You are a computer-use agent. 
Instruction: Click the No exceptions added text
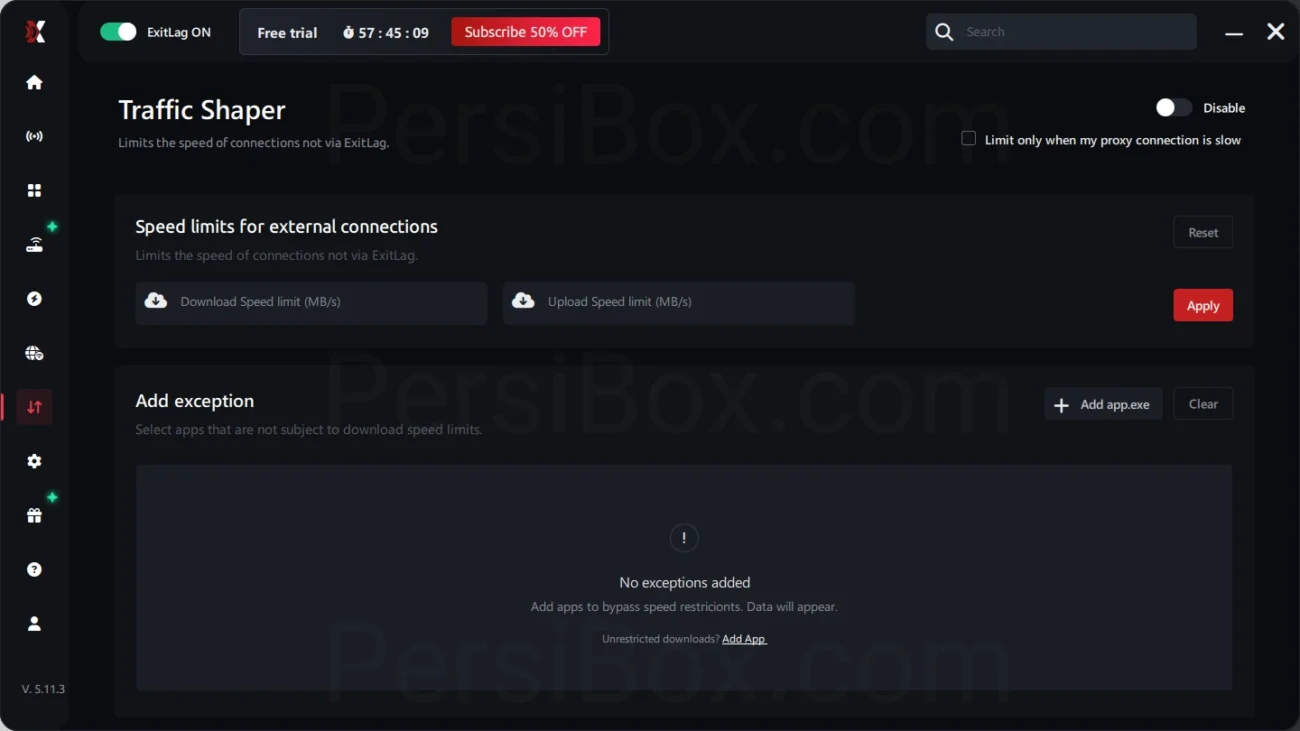pos(685,582)
